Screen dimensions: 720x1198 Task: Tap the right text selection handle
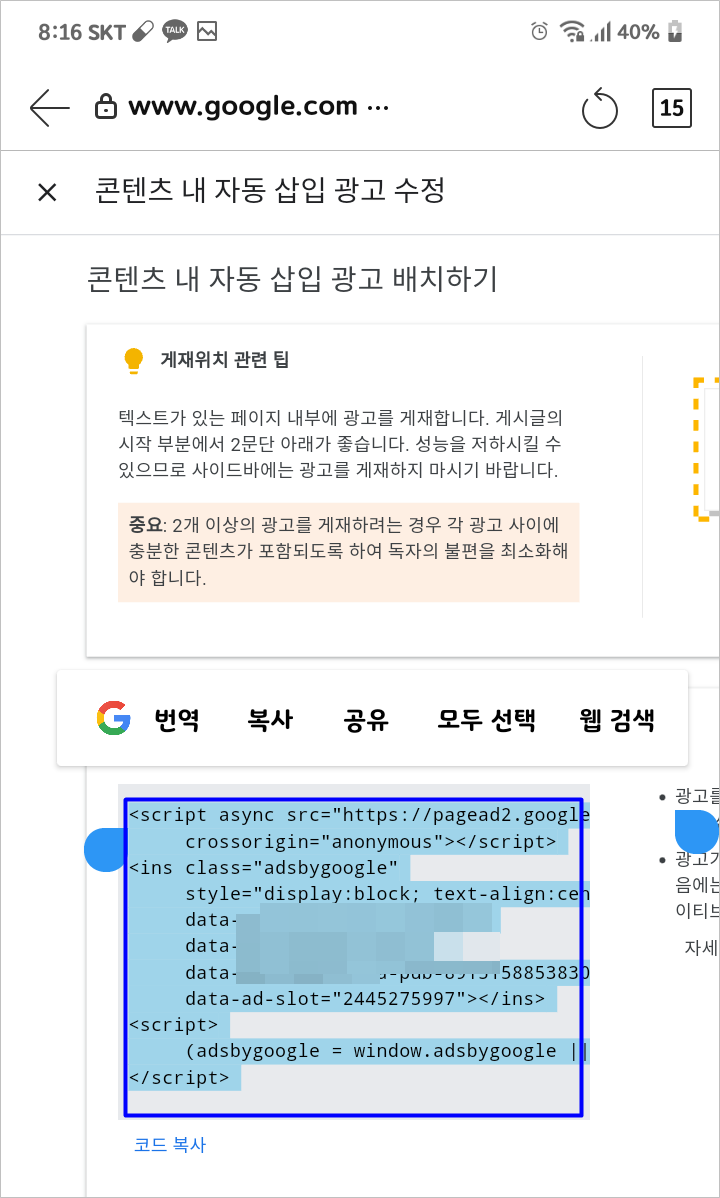point(696,830)
